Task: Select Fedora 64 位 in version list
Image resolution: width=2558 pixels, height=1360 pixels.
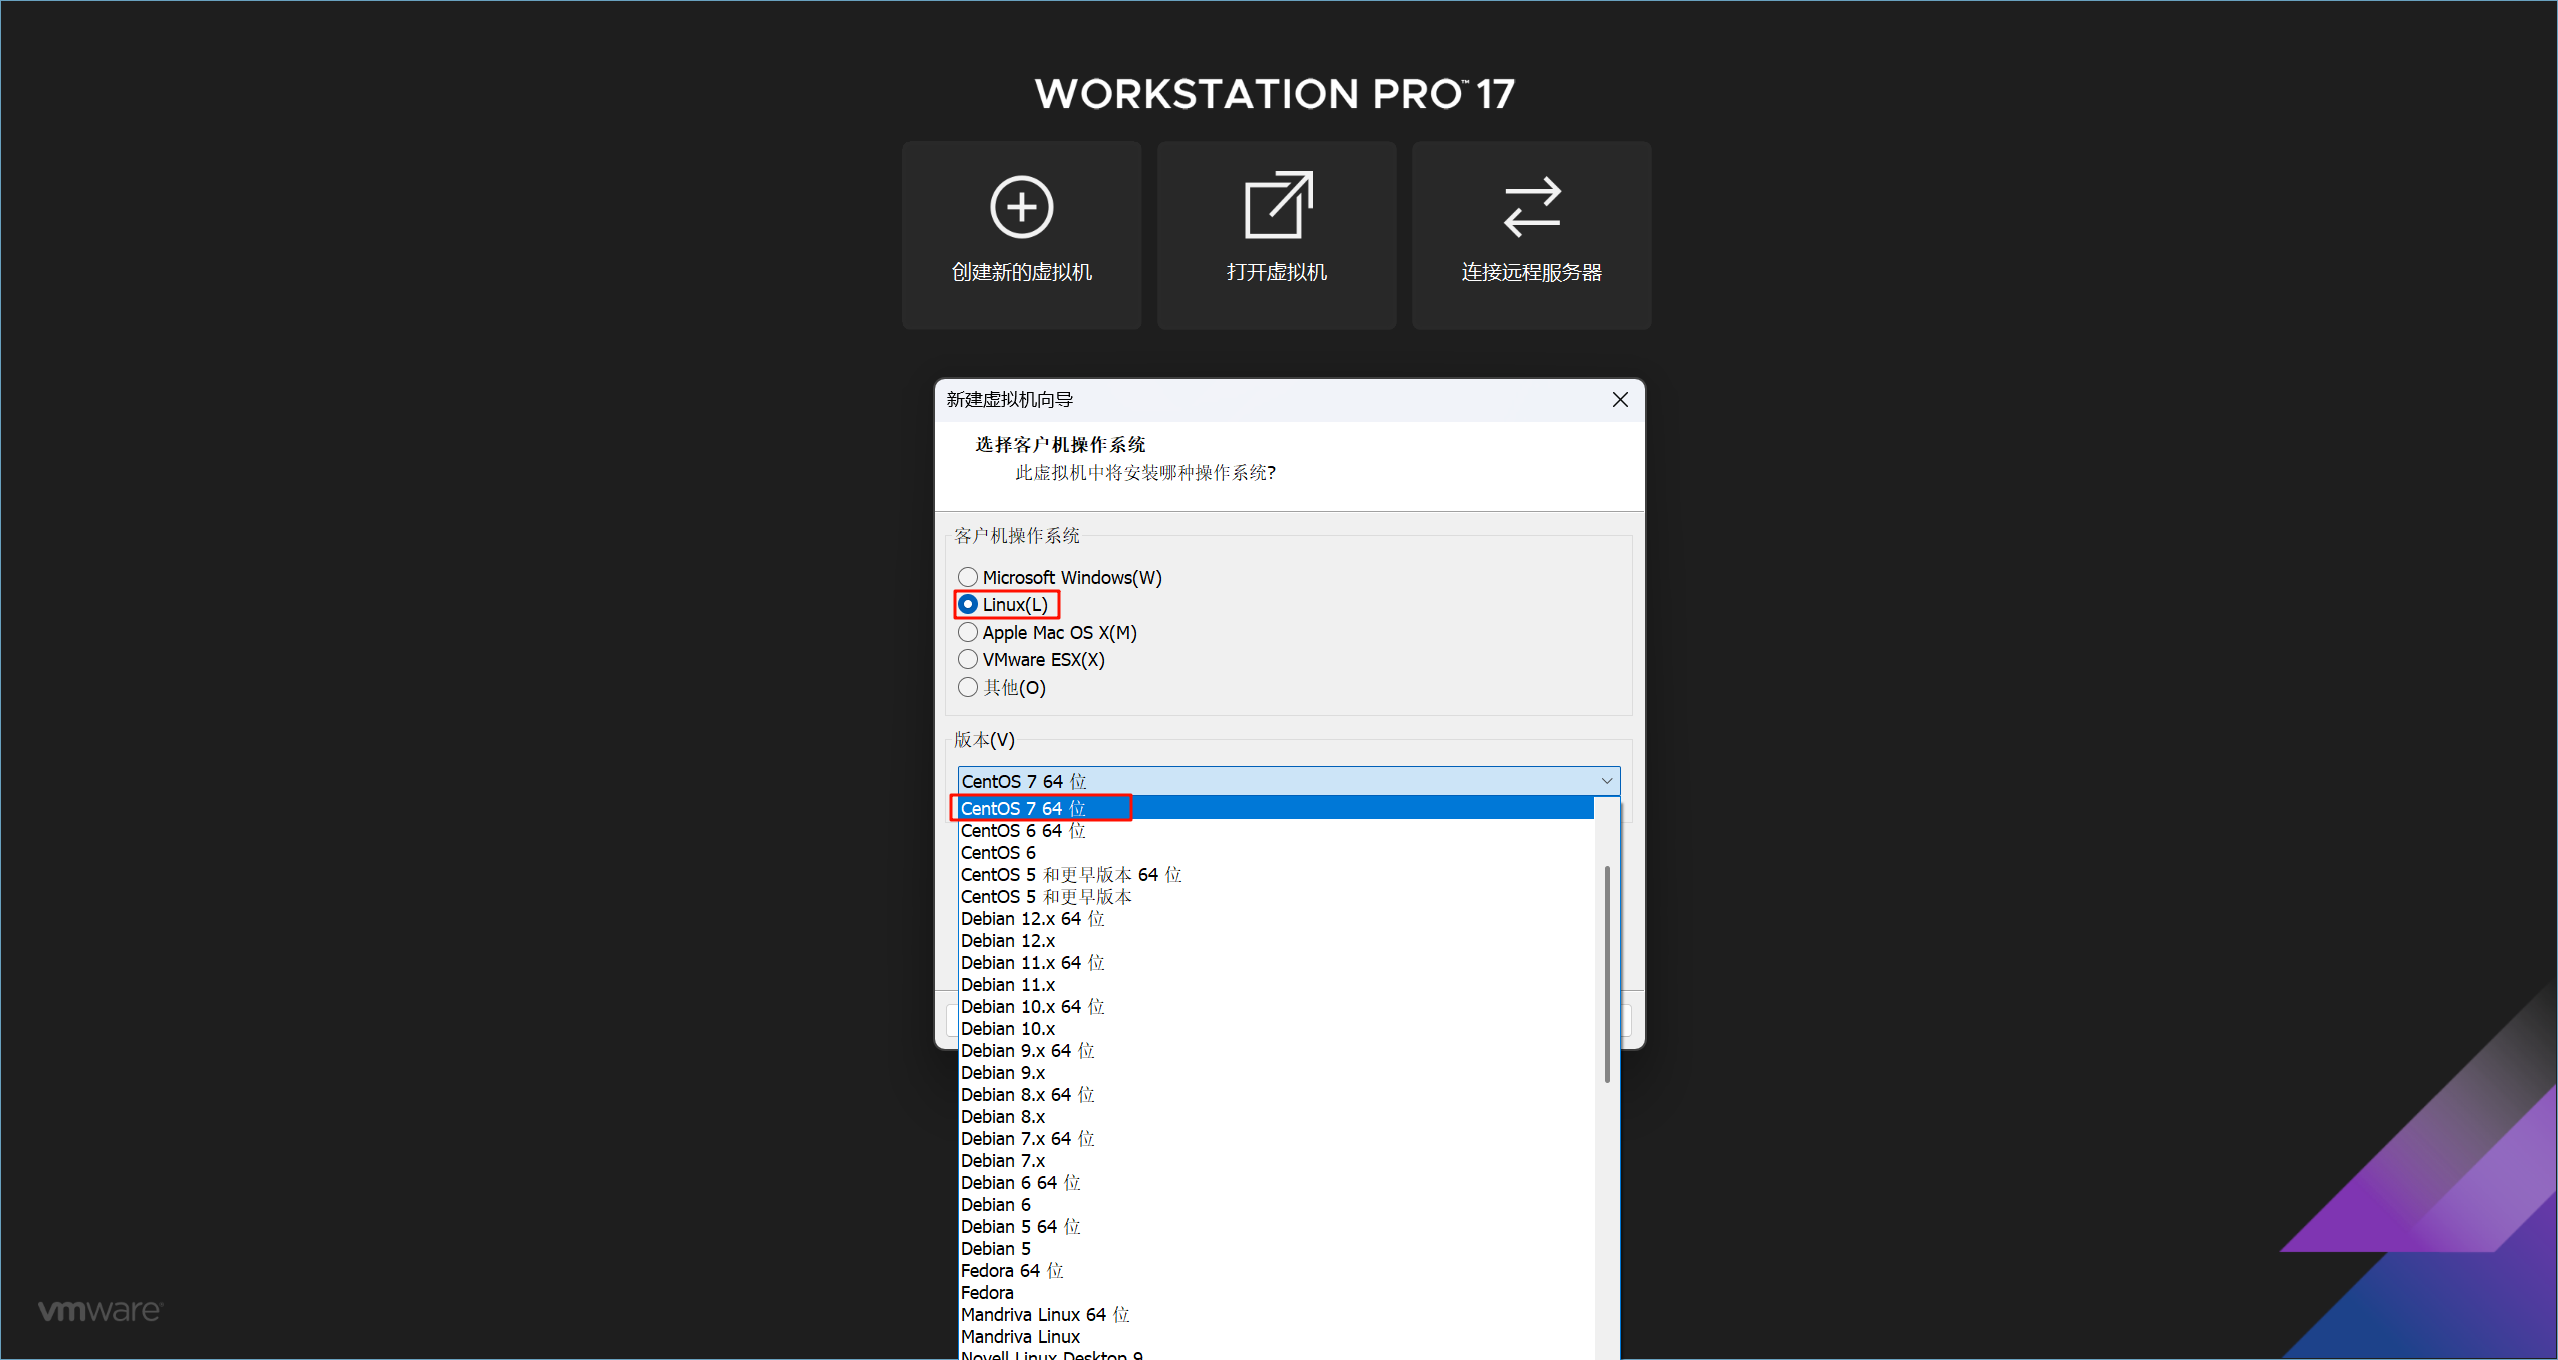Action: [1011, 1271]
